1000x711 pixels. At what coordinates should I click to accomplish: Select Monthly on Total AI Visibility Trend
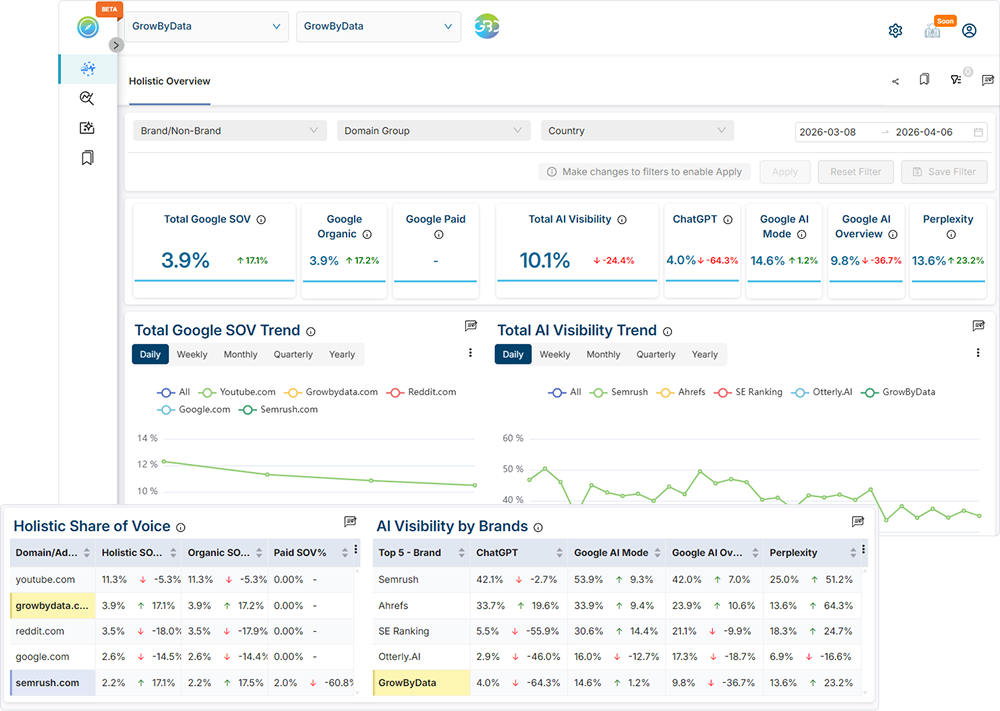coord(603,354)
